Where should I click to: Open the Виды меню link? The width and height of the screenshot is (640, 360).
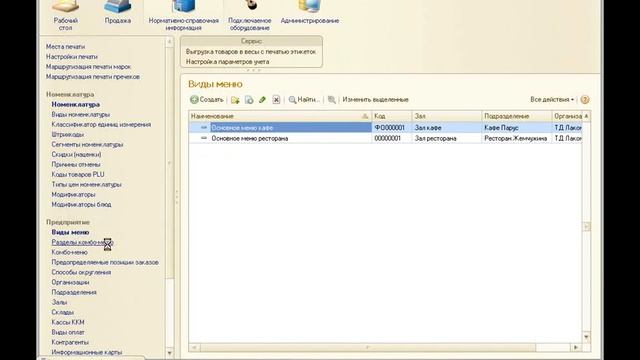70,232
